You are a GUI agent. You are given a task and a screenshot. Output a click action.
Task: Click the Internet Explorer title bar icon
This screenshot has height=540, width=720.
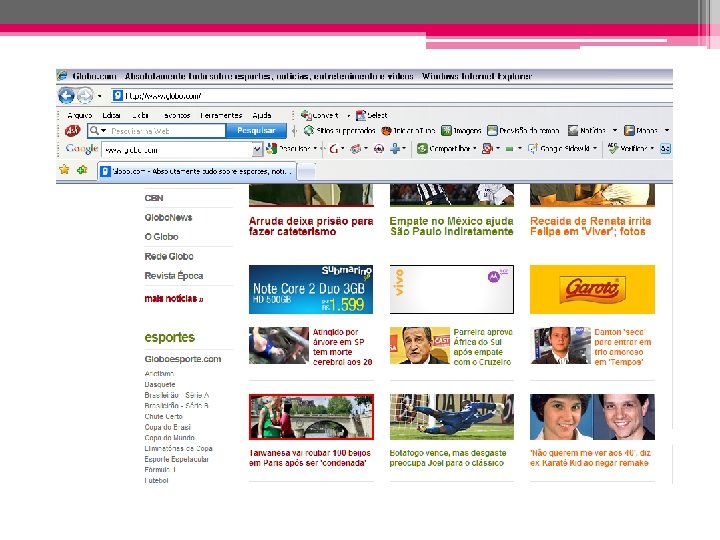point(62,76)
